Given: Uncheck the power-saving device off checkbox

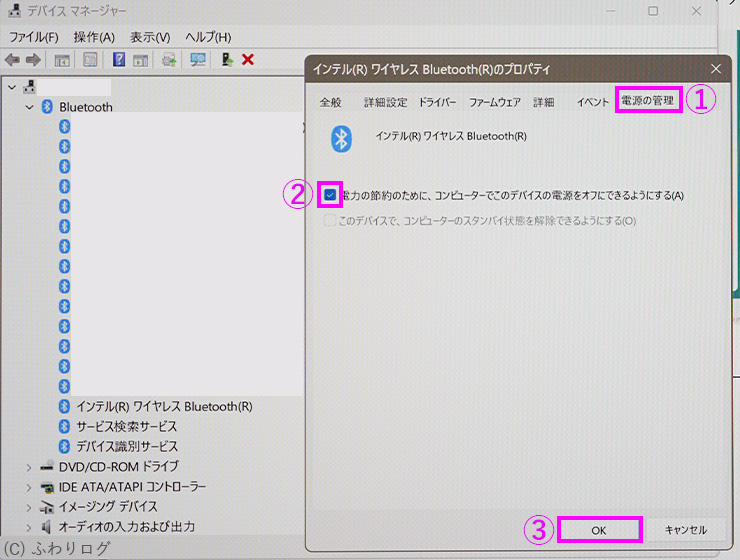Looking at the screenshot, I should click(x=331, y=194).
